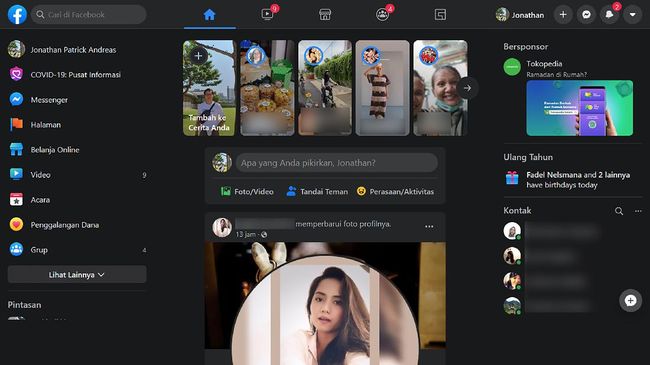Click Foto/Video in composer
This screenshot has width=650, height=365.
pyautogui.click(x=247, y=192)
